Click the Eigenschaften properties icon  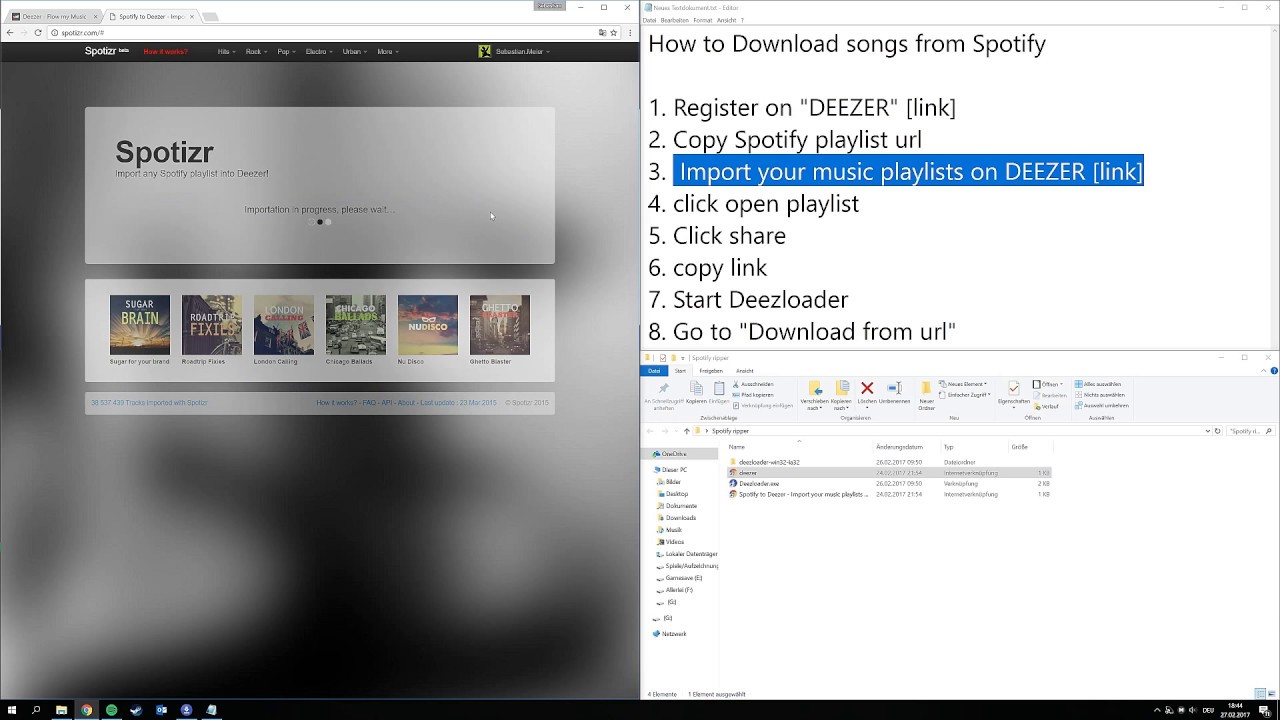pyautogui.click(x=1014, y=388)
